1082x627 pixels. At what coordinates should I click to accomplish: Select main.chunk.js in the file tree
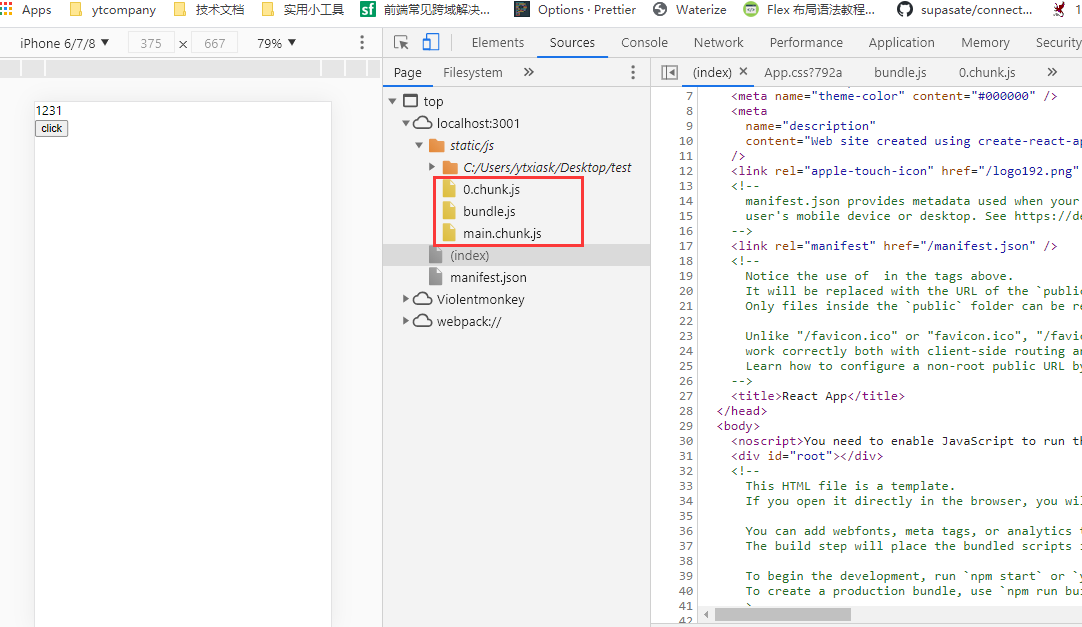(x=502, y=233)
